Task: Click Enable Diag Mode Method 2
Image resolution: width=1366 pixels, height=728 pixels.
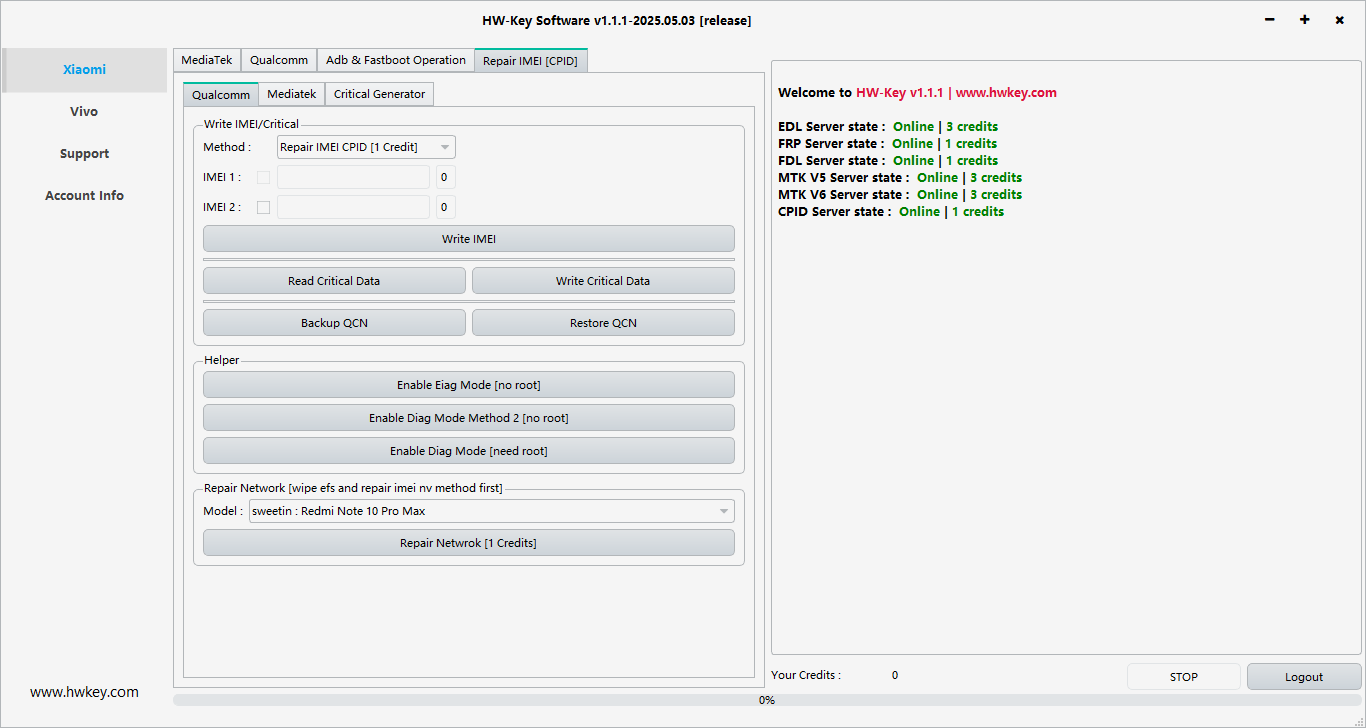Action: [x=469, y=418]
